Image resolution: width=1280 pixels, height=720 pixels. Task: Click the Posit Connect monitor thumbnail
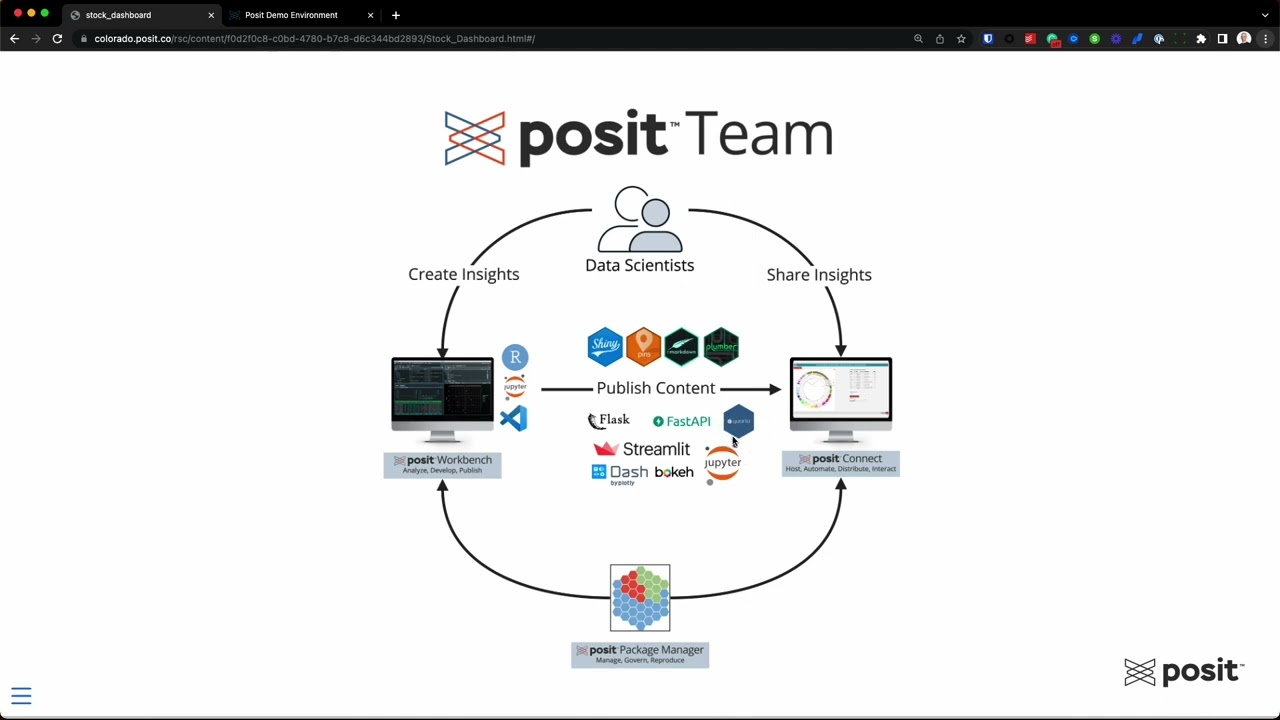tap(840, 399)
